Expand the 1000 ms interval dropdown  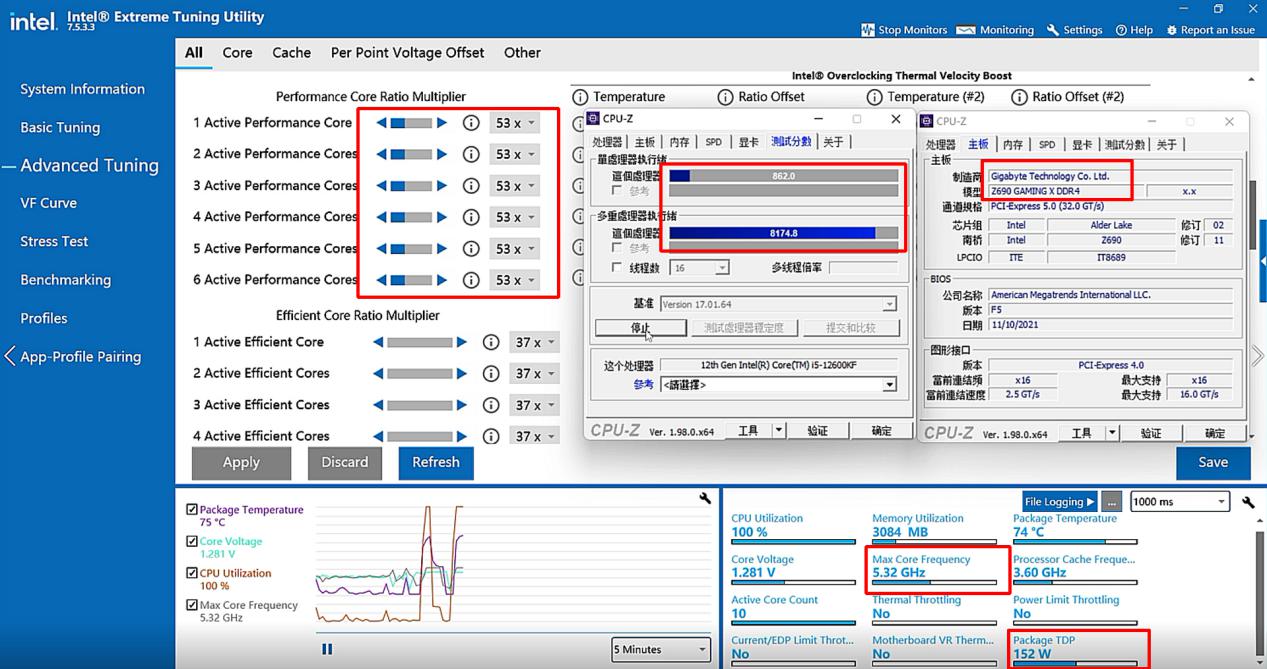point(1179,502)
